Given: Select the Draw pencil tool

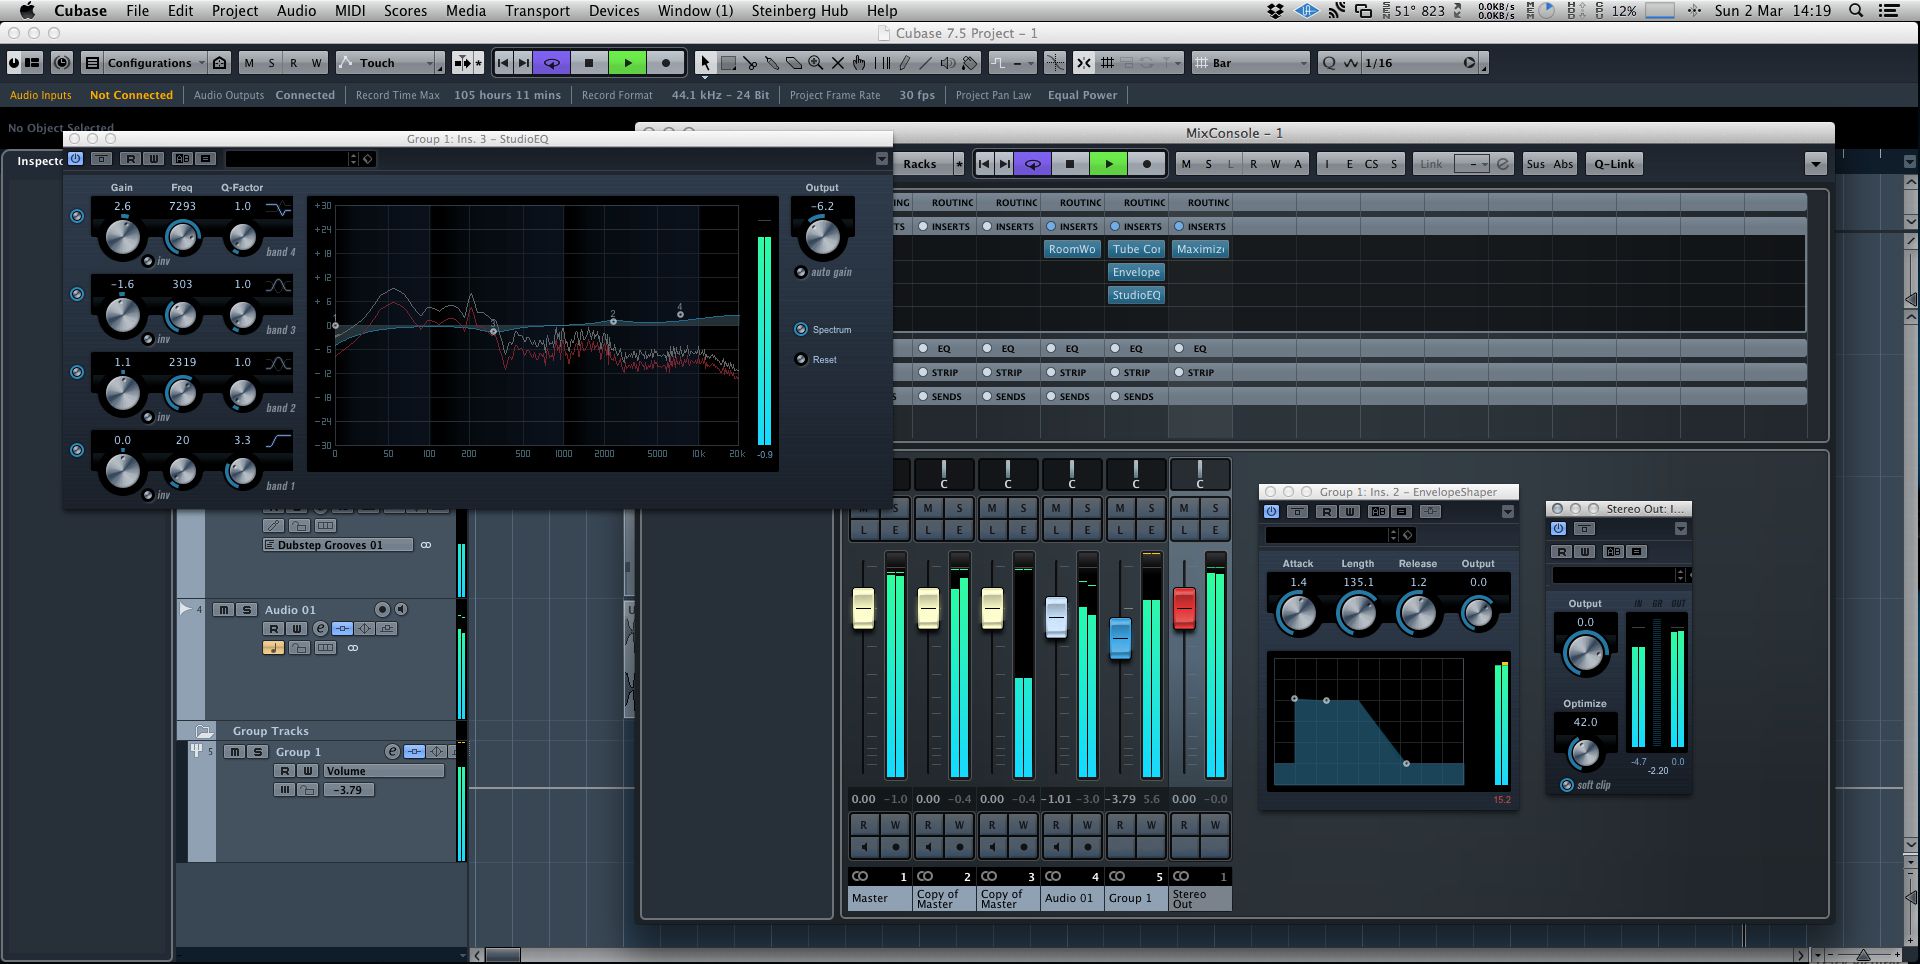Looking at the screenshot, I should [x=904, y=63].
